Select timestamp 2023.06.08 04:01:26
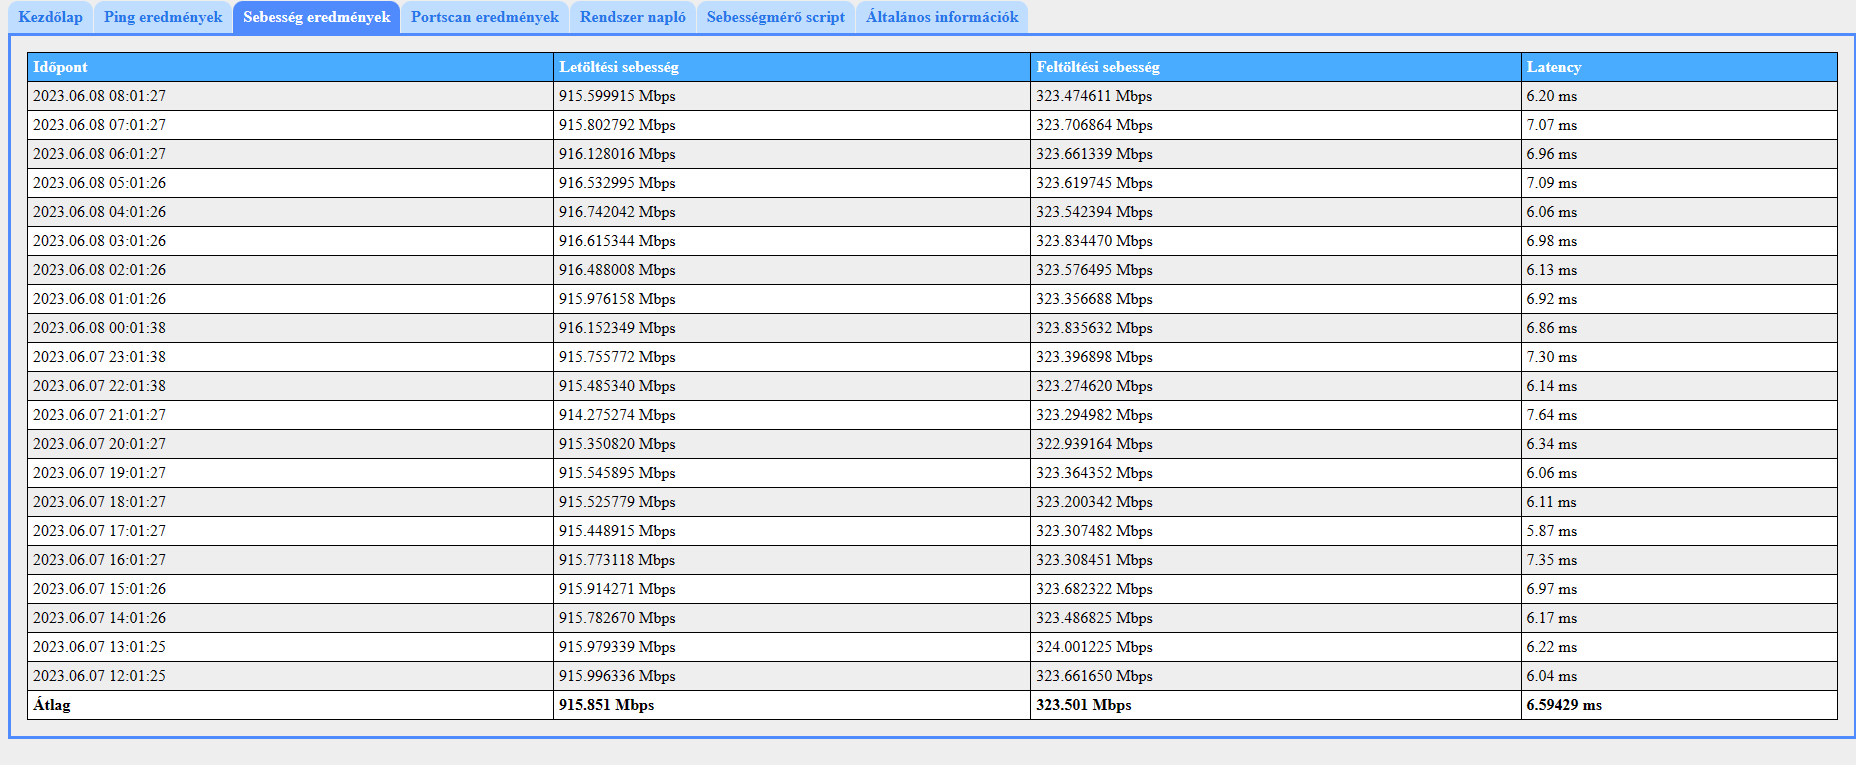Viewport: 1856px width, 765px height. click(x=100, y=212)
